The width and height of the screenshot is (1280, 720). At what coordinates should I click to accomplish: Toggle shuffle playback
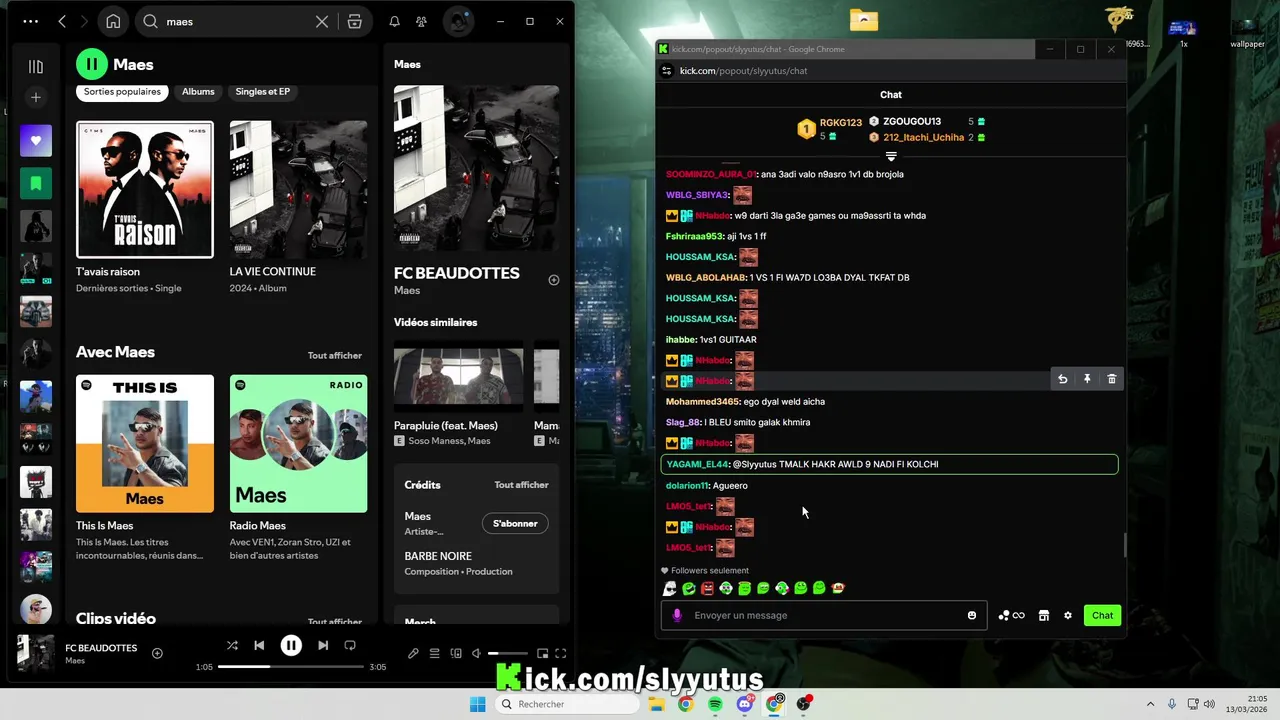[x=232, y=645]
